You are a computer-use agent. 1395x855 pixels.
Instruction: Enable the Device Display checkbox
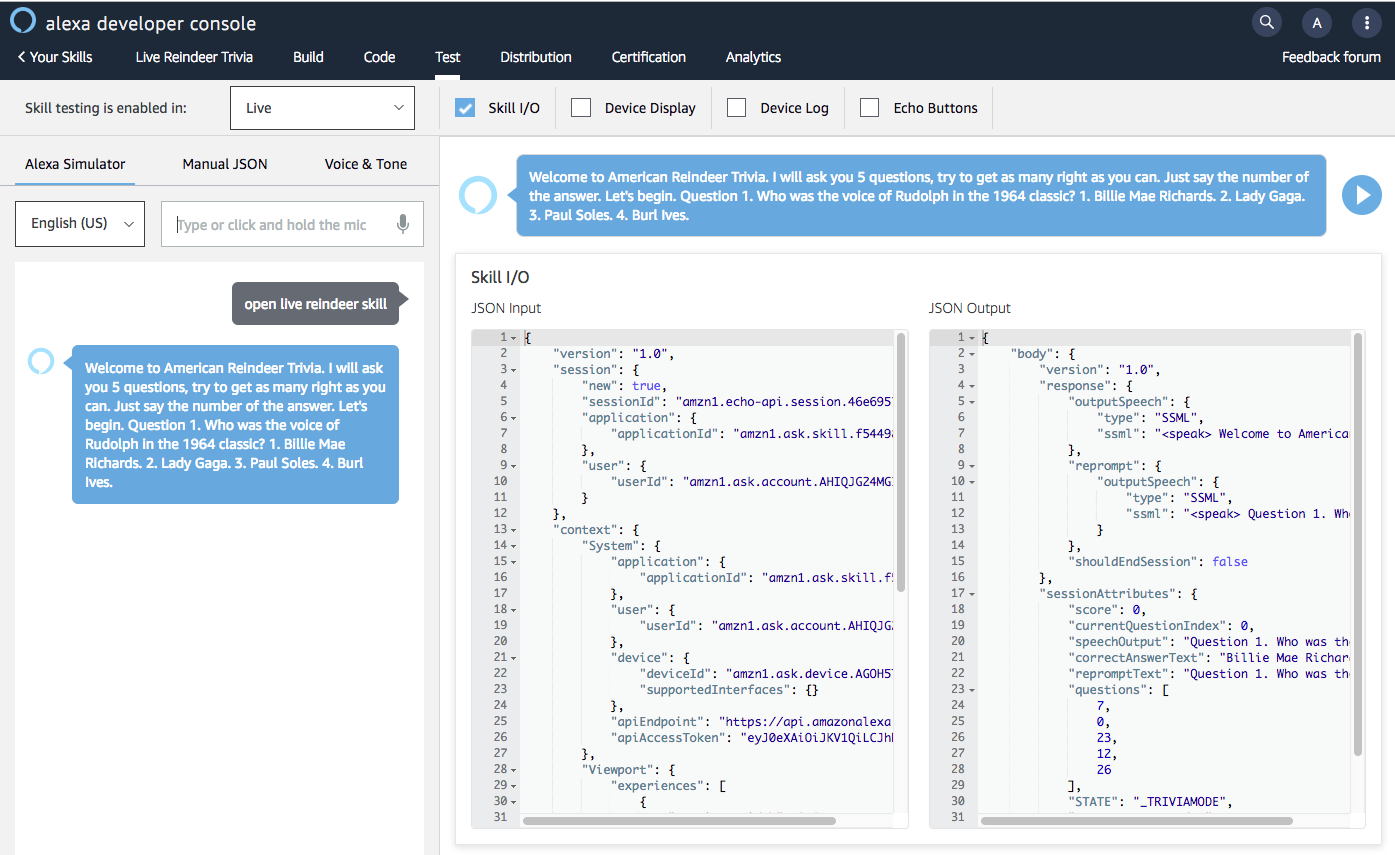pyautogui.click(x=581, y=108)
